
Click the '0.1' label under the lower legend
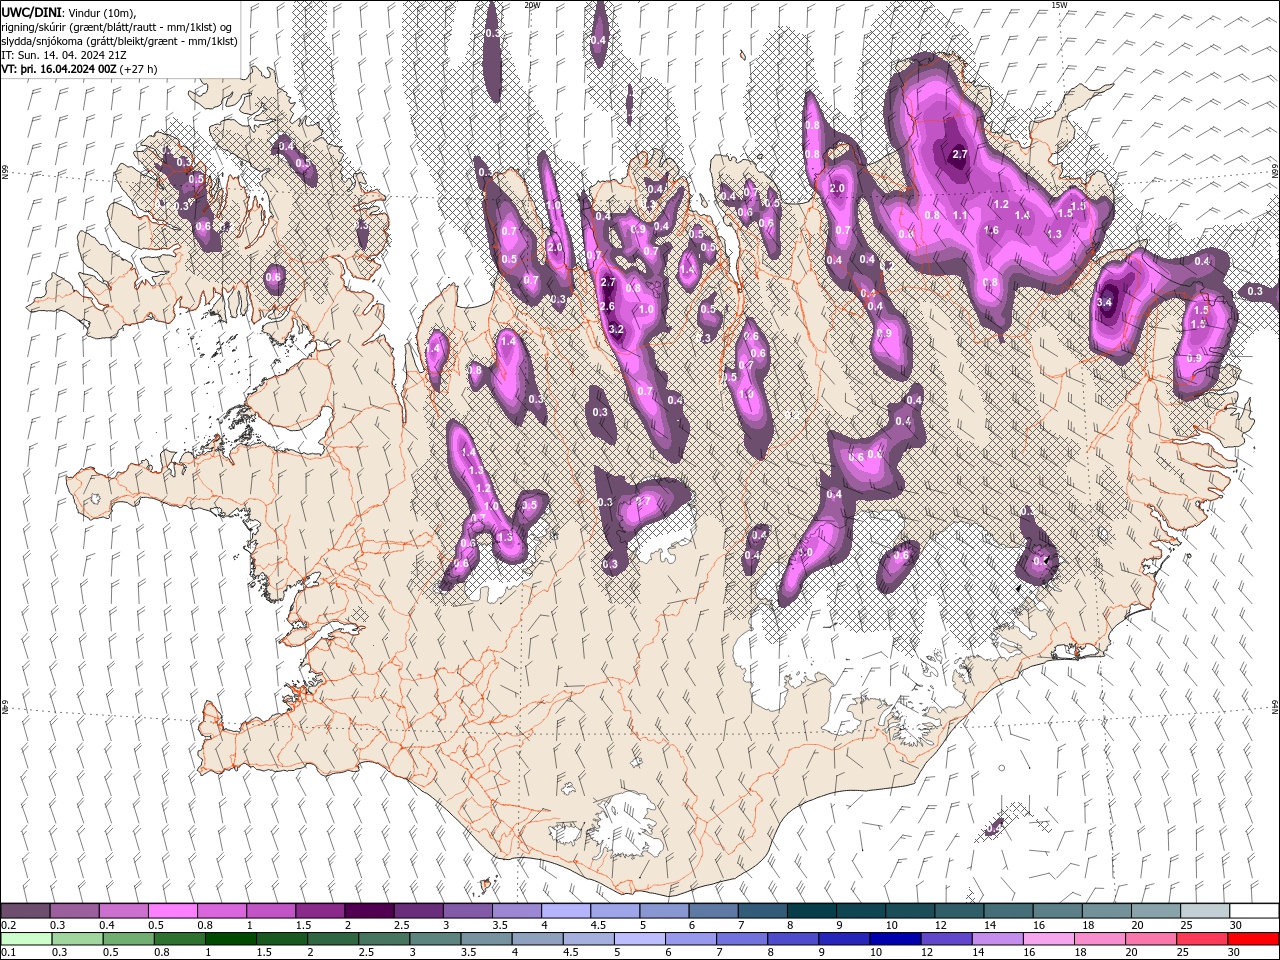pyautogui.click(x=8, y=952)
